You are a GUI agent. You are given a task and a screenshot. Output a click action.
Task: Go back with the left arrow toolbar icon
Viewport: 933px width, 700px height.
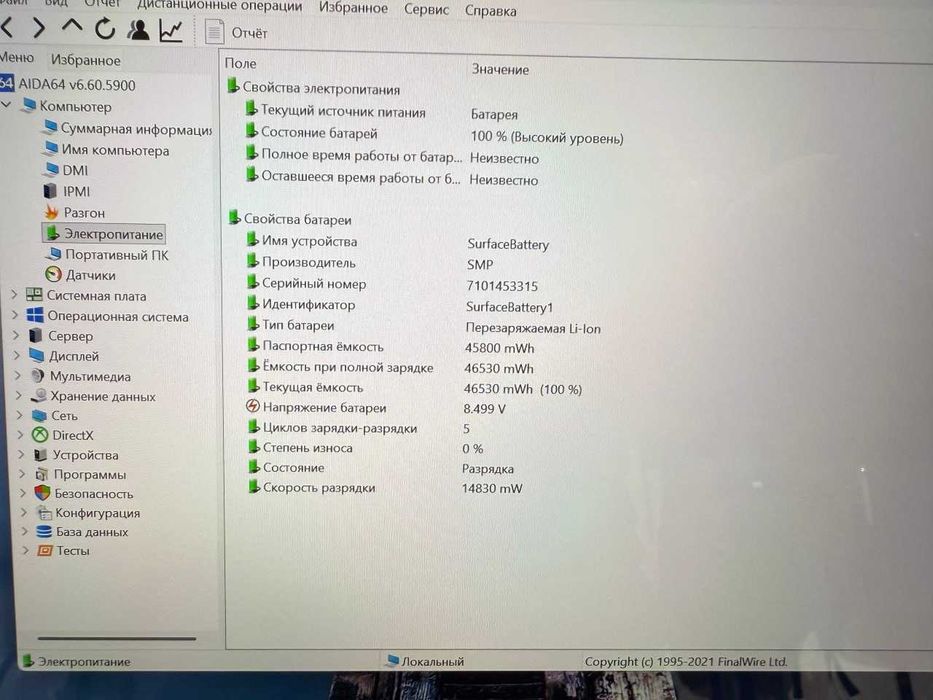(x=7, y=27)
